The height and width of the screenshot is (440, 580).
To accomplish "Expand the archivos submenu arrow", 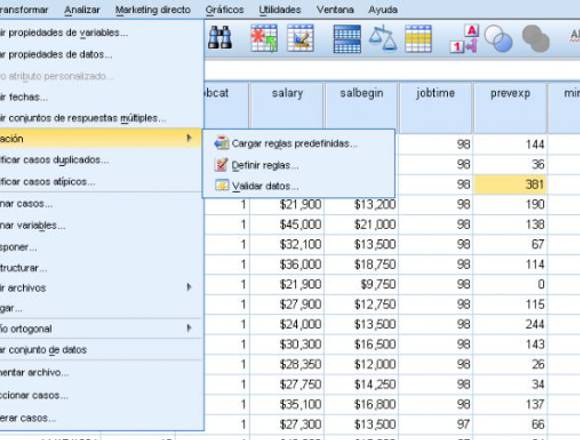I will coord(189,287).
